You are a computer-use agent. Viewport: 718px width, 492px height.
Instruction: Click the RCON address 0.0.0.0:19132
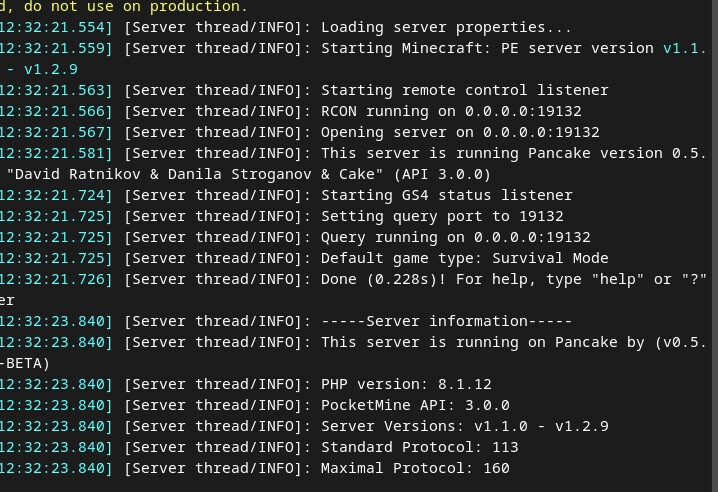(x=523, y=111)
